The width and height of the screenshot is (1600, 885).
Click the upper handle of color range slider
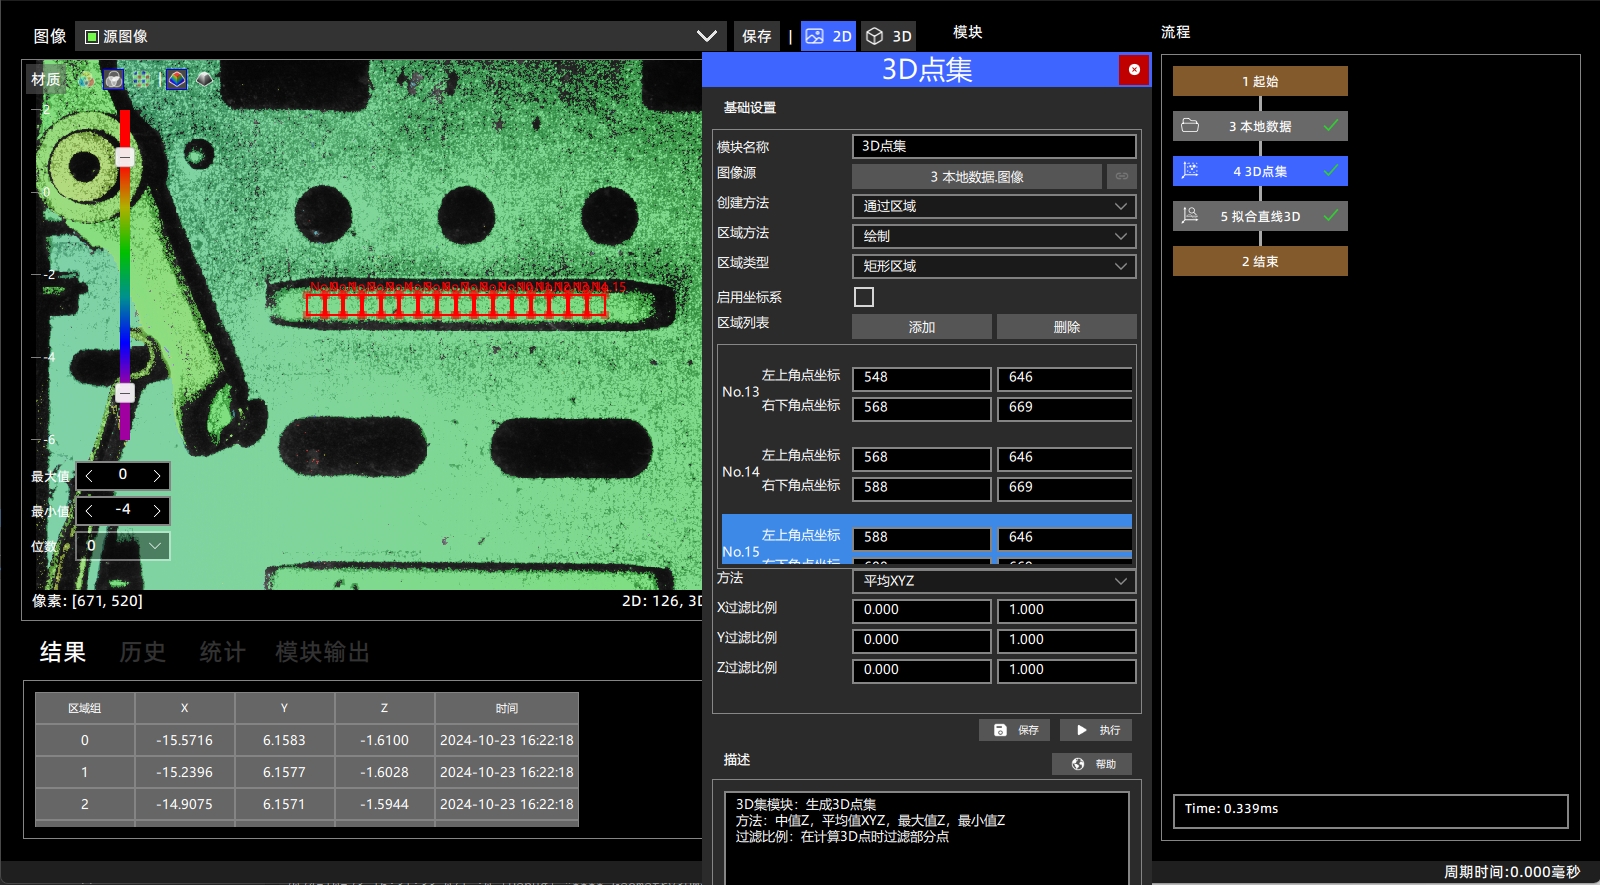[x=125, y=157]
